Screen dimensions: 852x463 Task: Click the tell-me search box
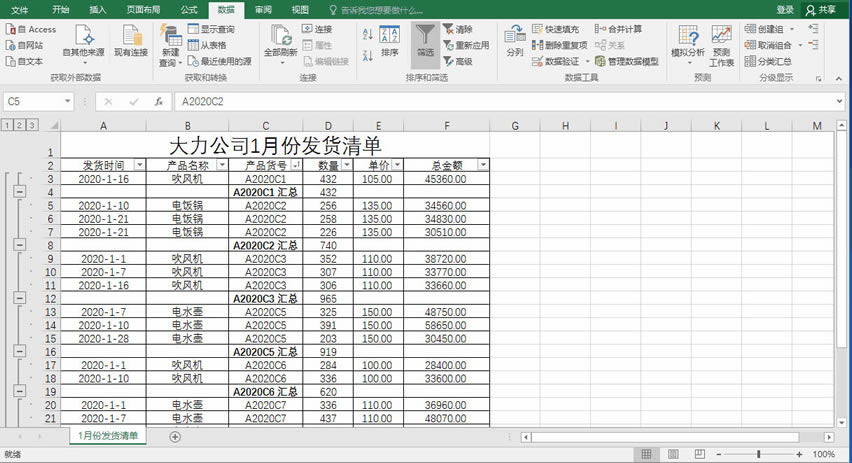376,10
